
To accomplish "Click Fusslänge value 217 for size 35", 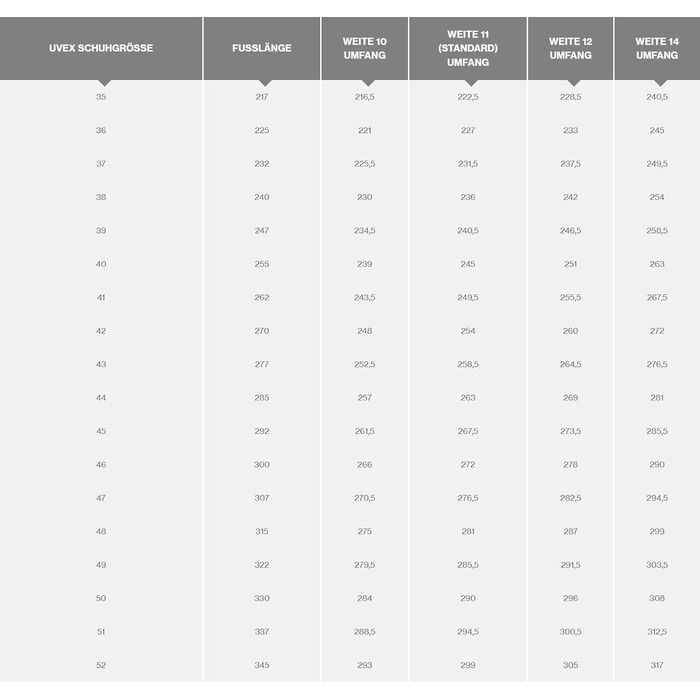I will point(262,97).
